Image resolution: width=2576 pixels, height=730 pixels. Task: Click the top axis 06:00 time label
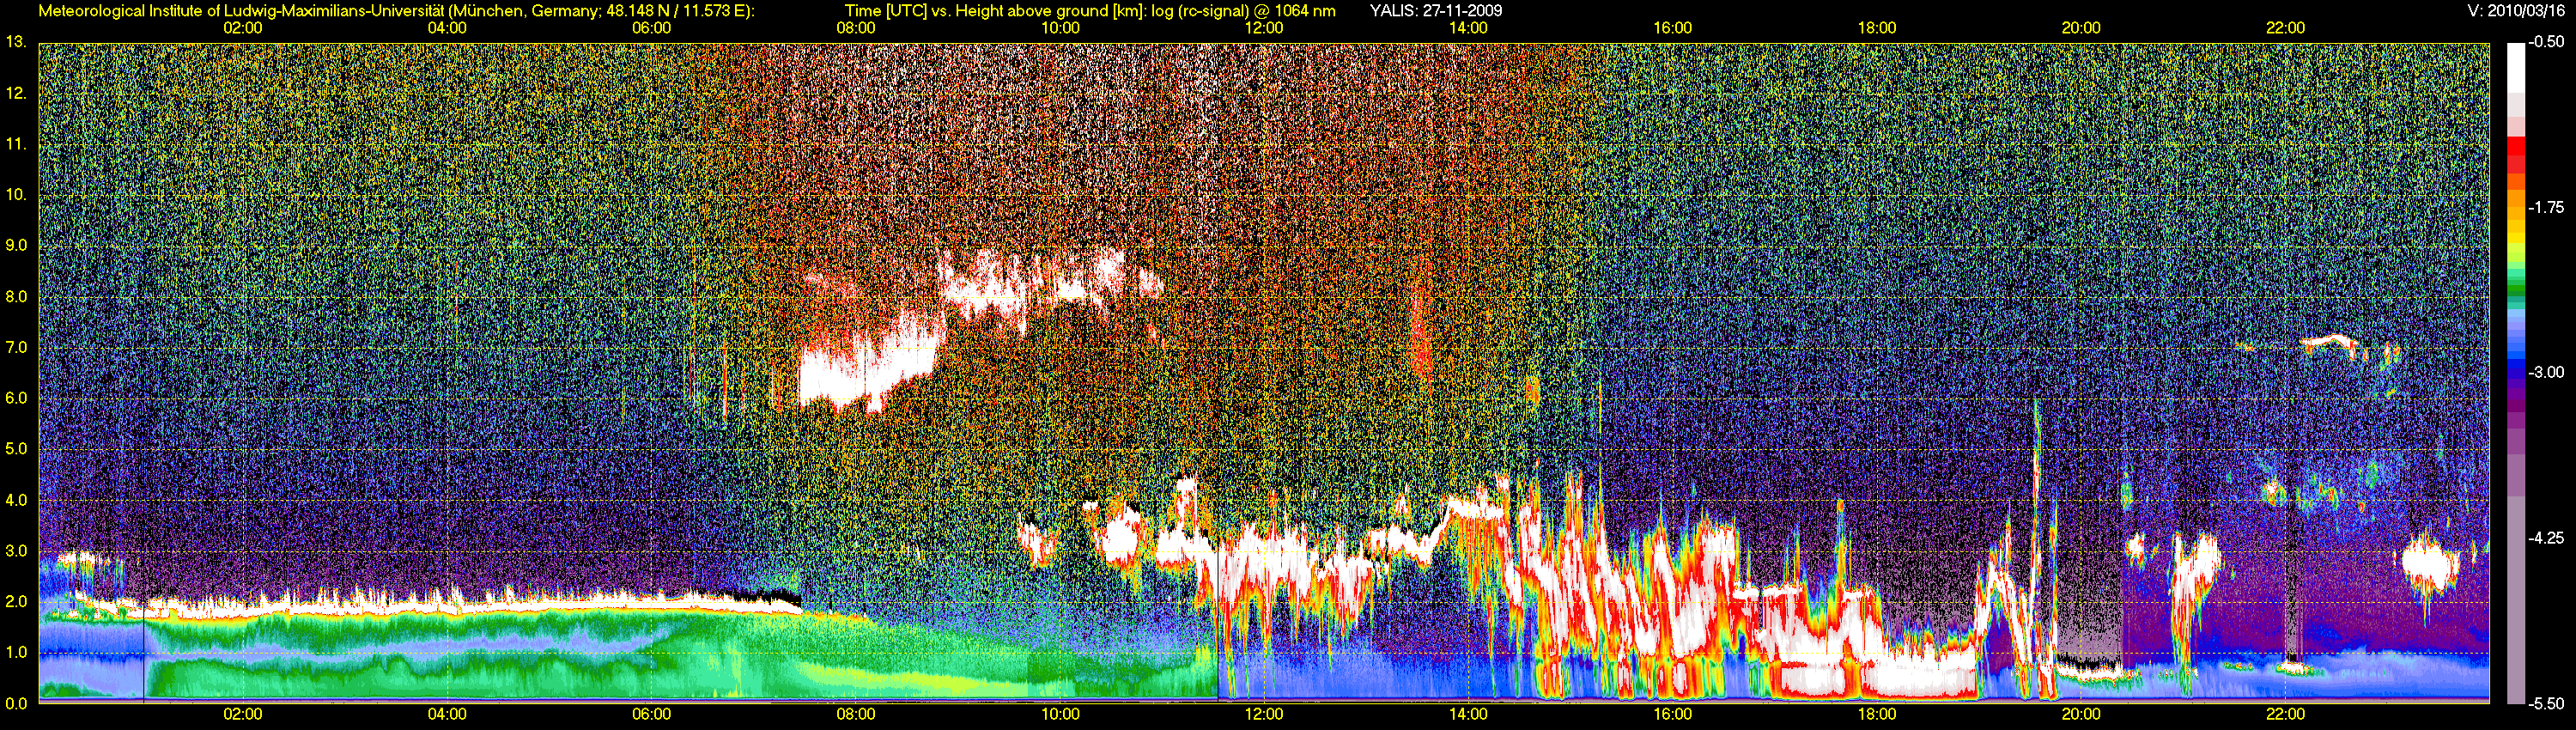(652, 28)
